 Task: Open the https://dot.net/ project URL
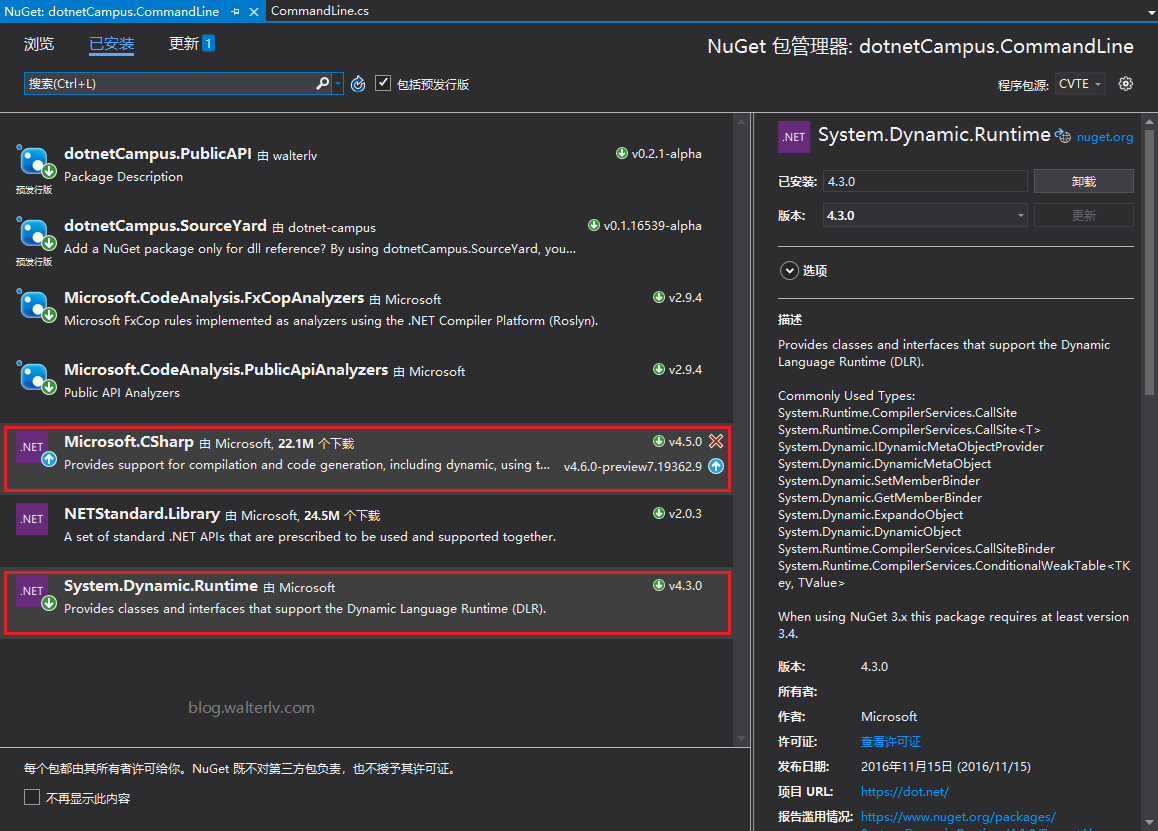[x=904, y=791]
